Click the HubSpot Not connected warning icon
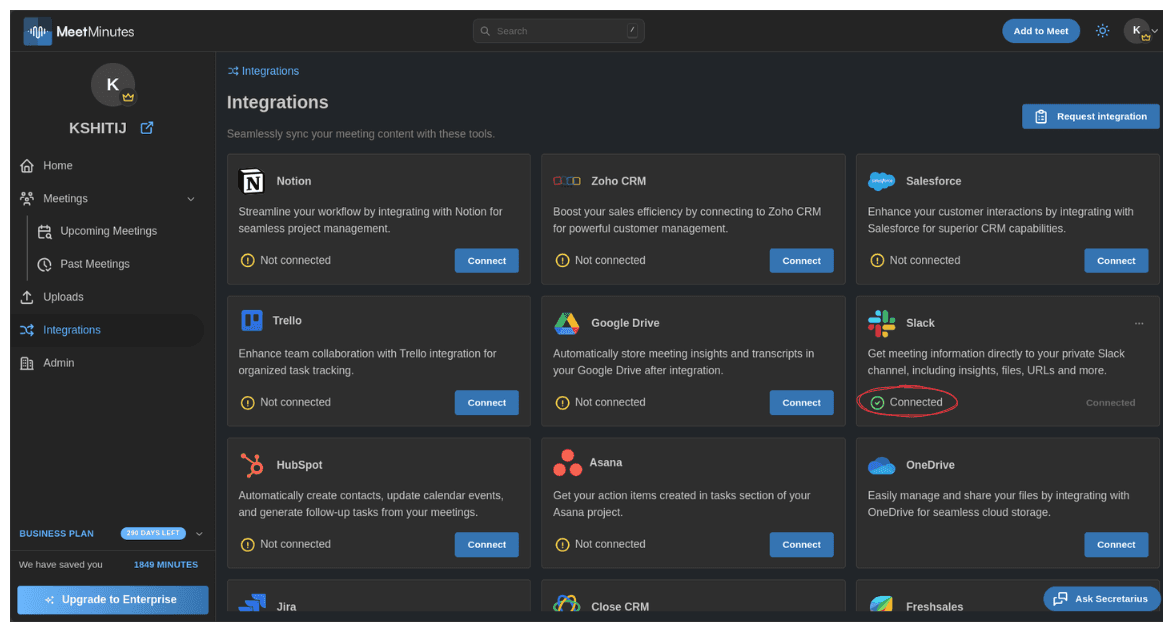This screenshot has height=632, width=1172. pyautogui.click(x=247, y=545)
